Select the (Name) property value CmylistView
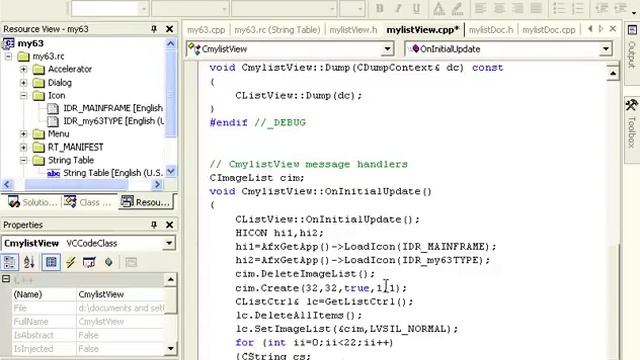The image size is (640, 360). coord(121,294)
